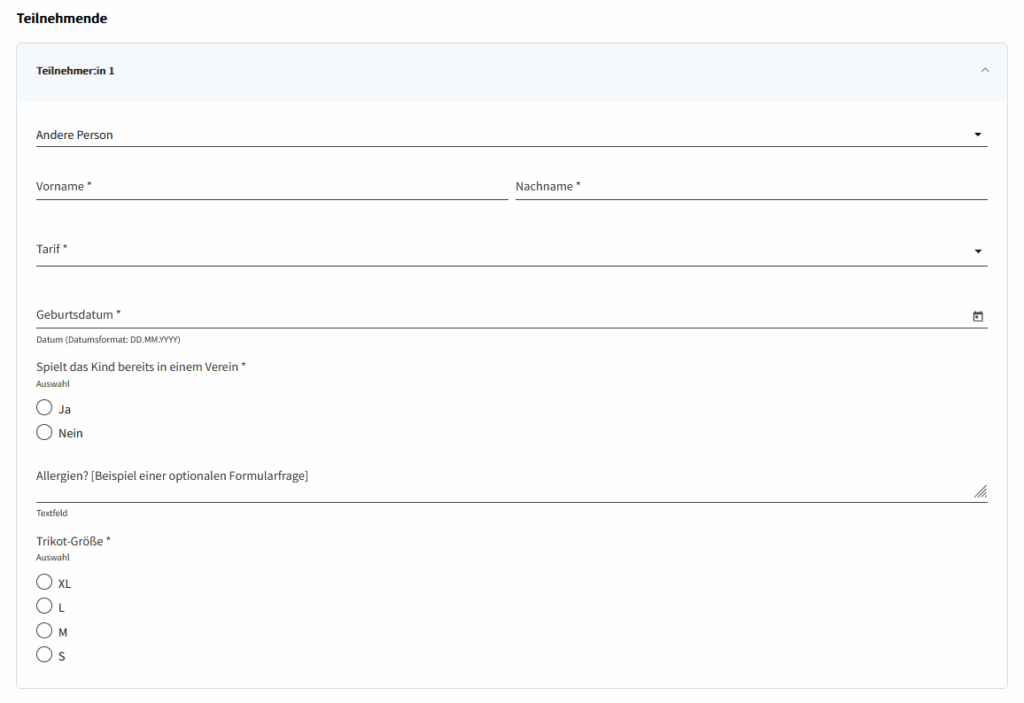Open the Tarif dropdown field
The width and height of the screenshot is (1024, 703).
[x=500, y=250]
